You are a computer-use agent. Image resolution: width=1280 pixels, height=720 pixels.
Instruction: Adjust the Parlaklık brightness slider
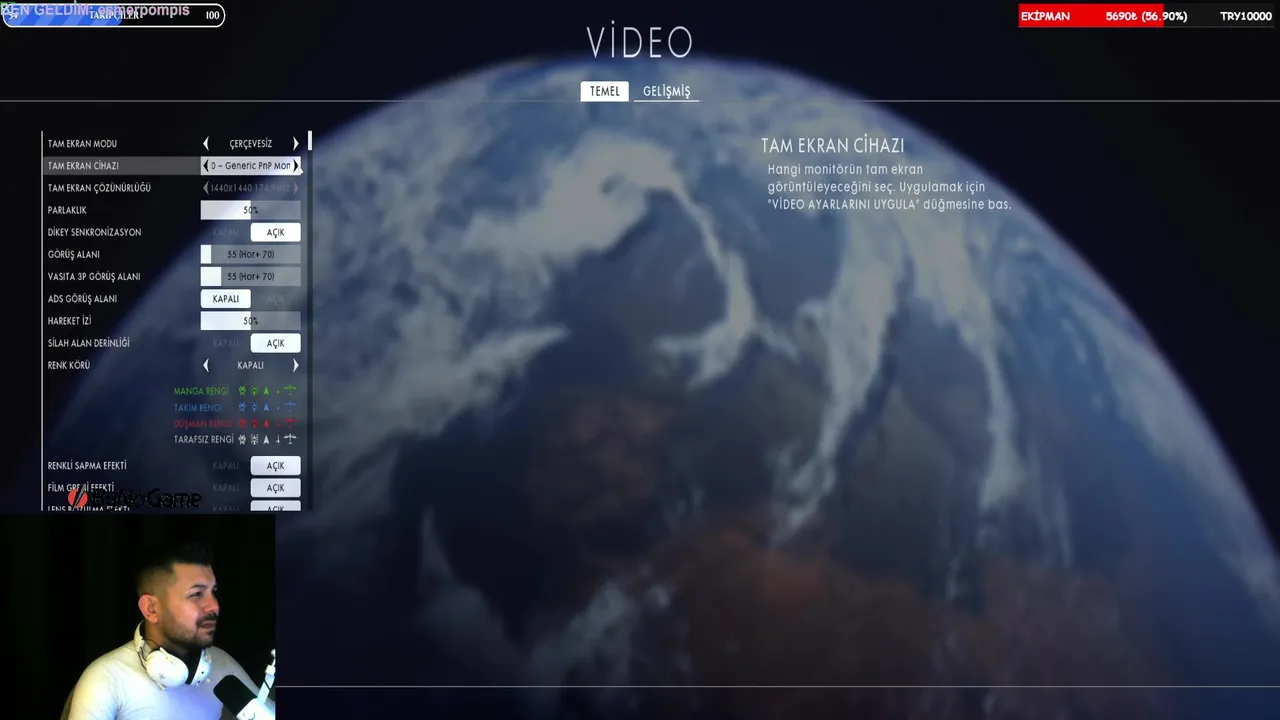click(x=250, y=210)
